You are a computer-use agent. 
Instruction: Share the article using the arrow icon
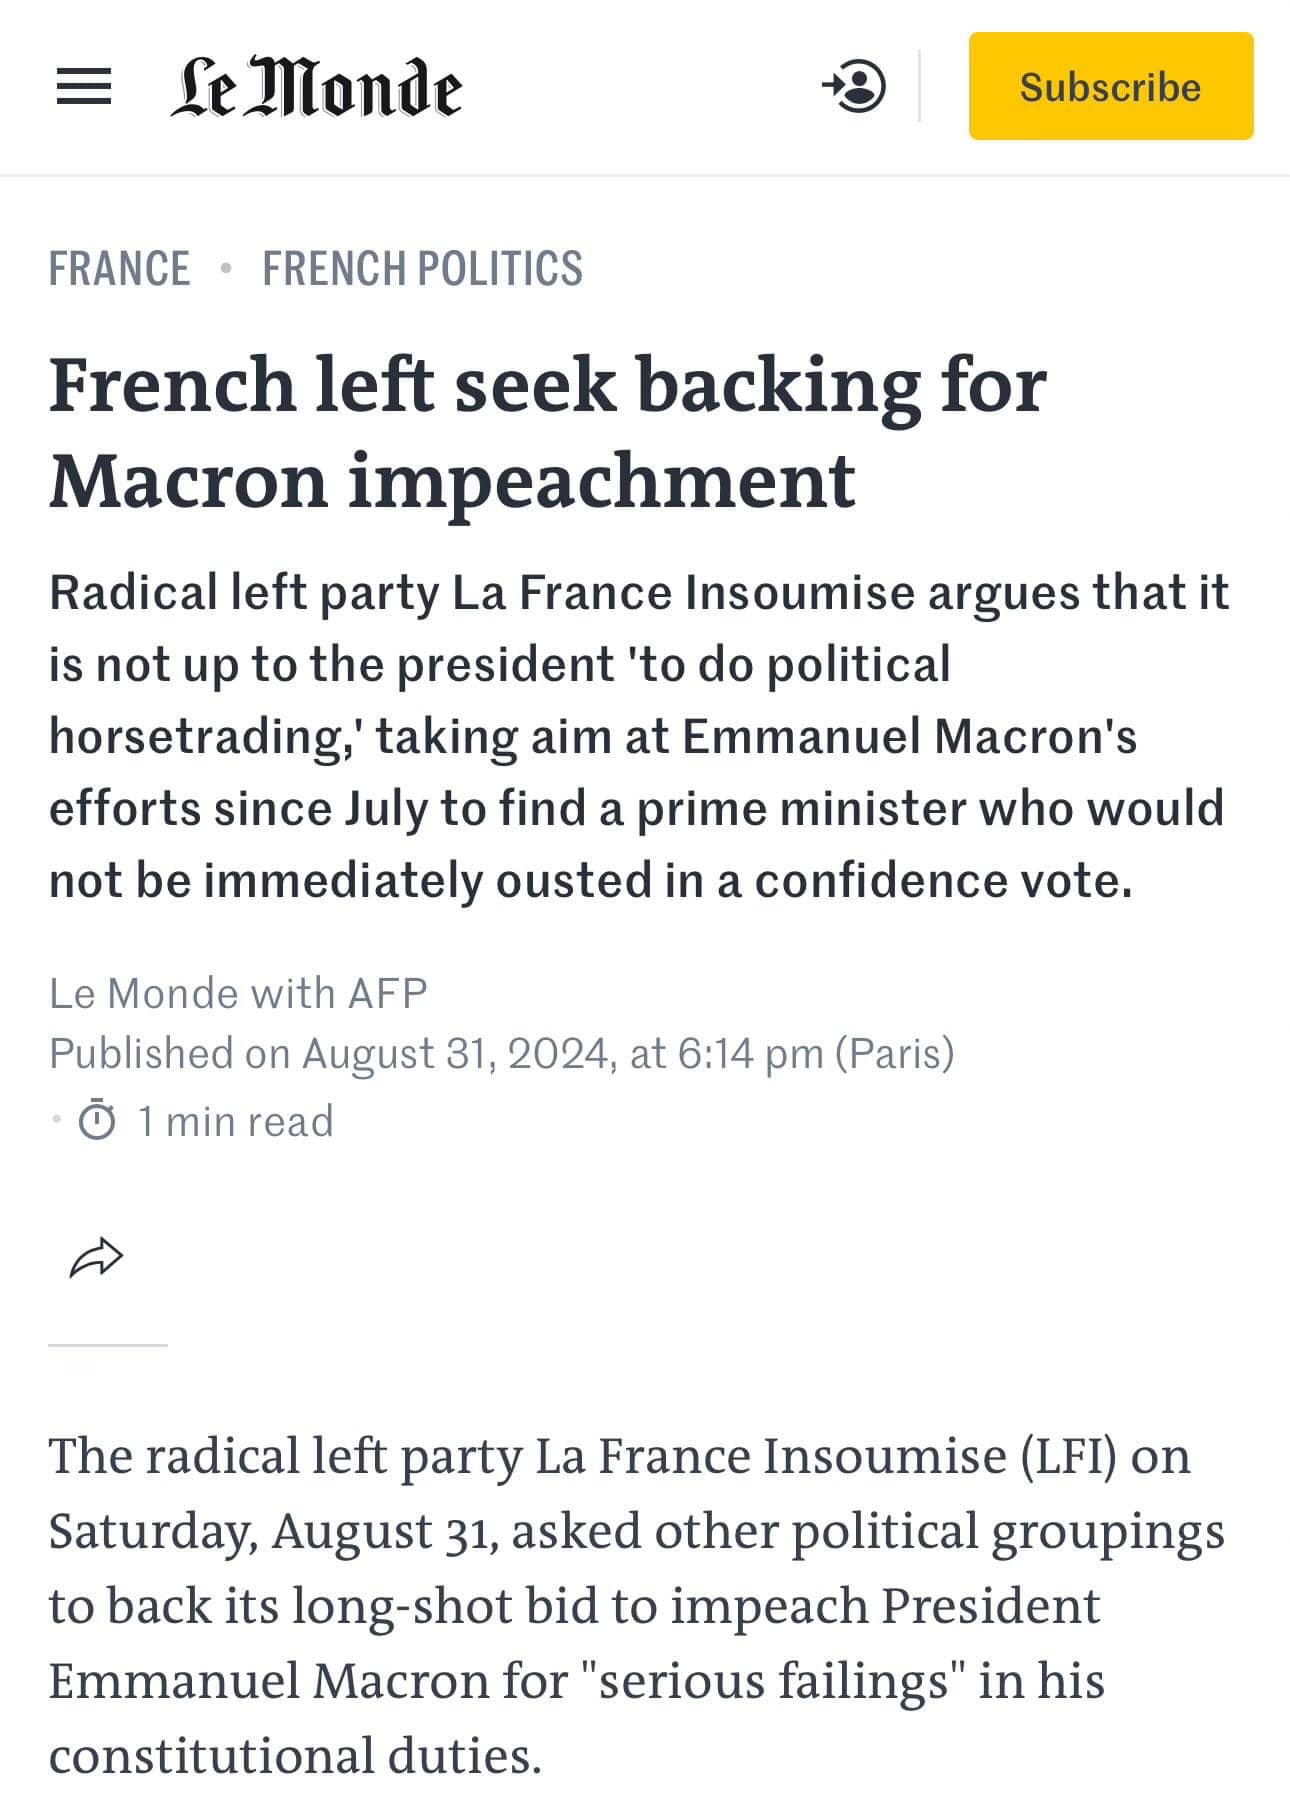pyautogui.click(x=96, y=1257)
